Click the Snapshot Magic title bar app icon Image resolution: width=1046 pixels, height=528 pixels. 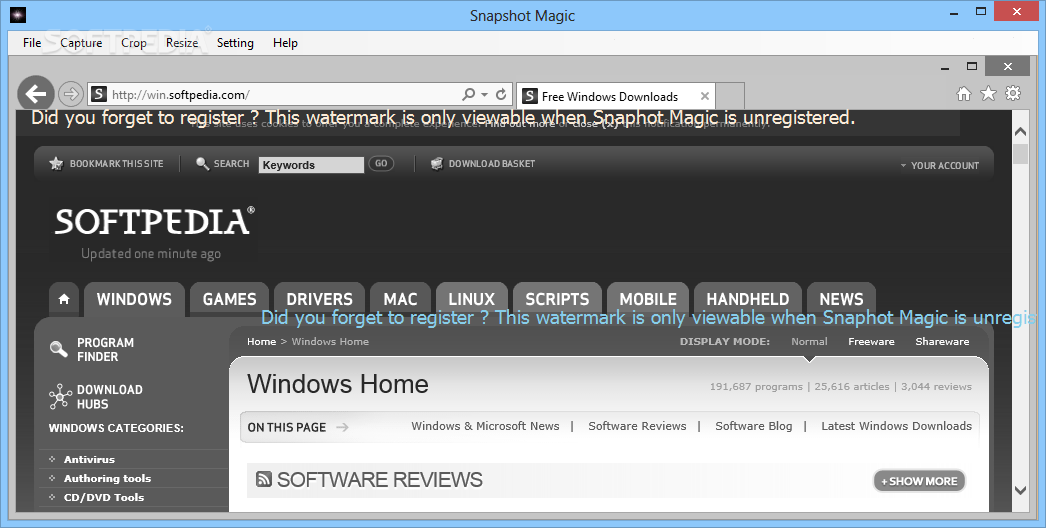18,15
